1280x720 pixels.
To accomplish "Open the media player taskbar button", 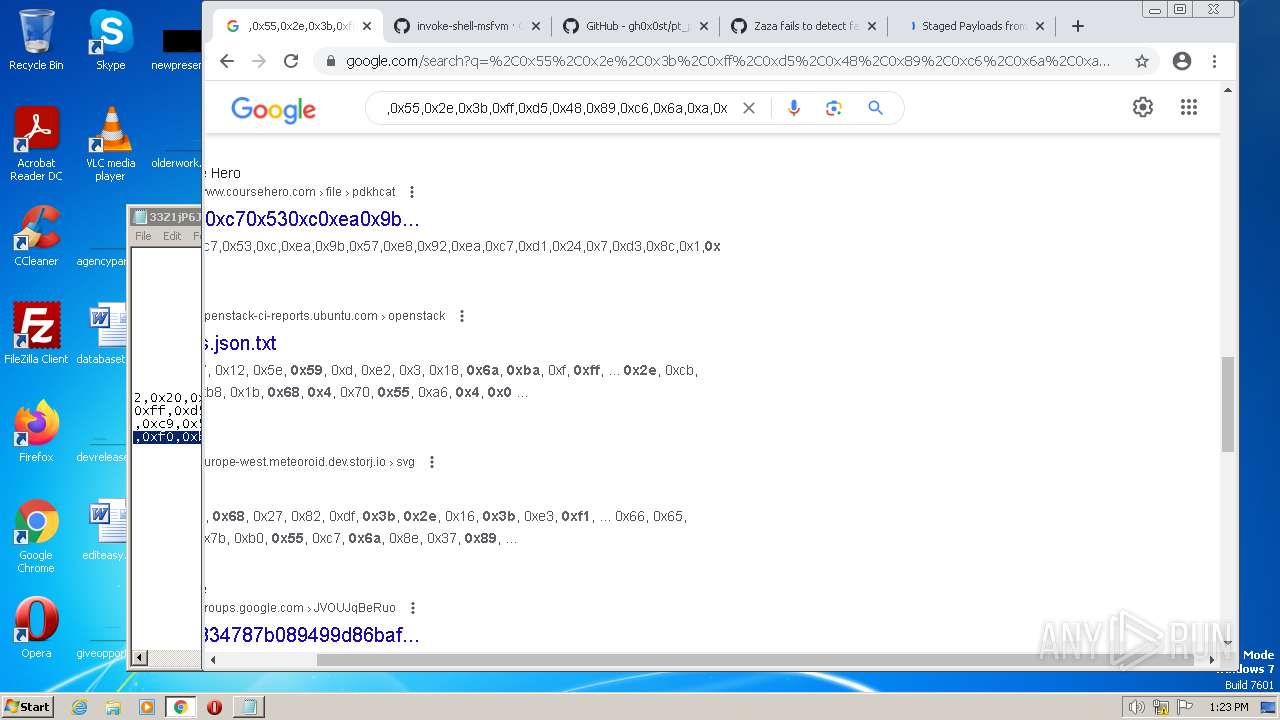I will 147,707.
